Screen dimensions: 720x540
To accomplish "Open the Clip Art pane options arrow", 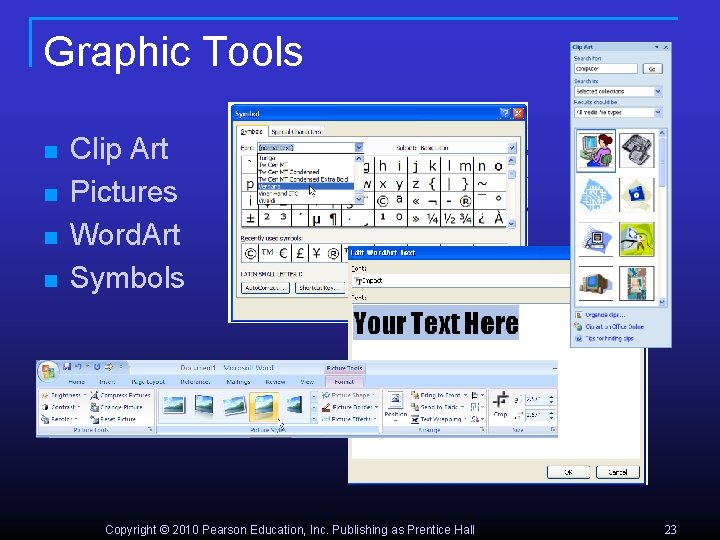I will (x=657, y=47).
